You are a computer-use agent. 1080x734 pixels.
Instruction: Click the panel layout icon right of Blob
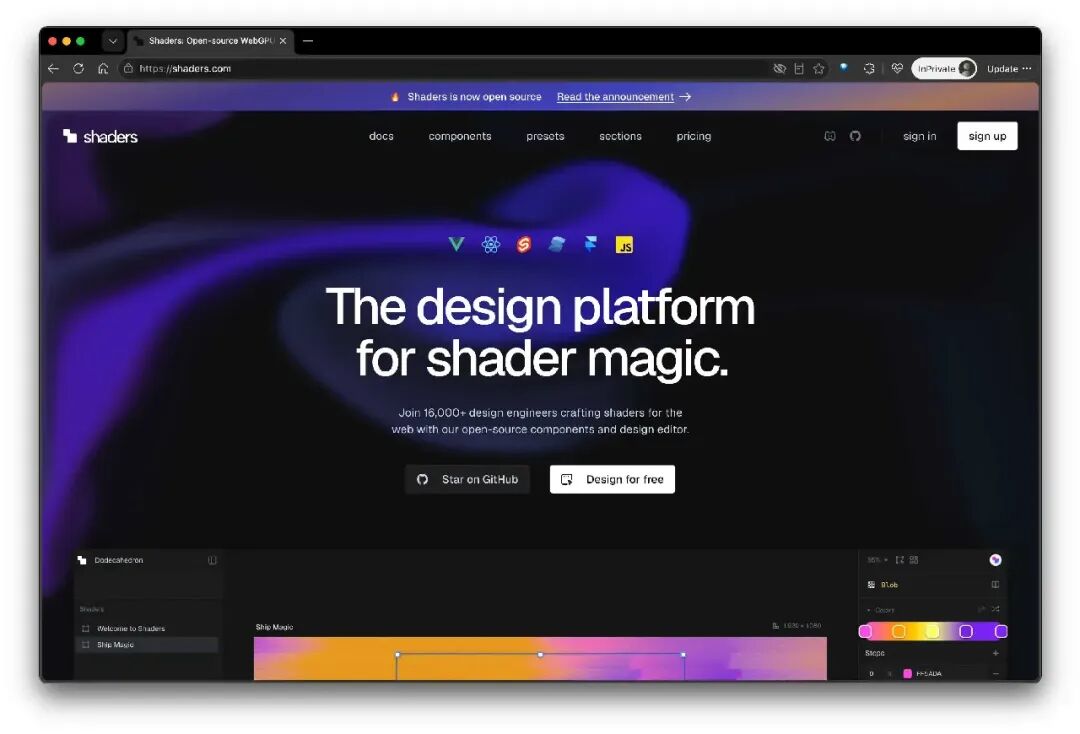tap(995, 585)
